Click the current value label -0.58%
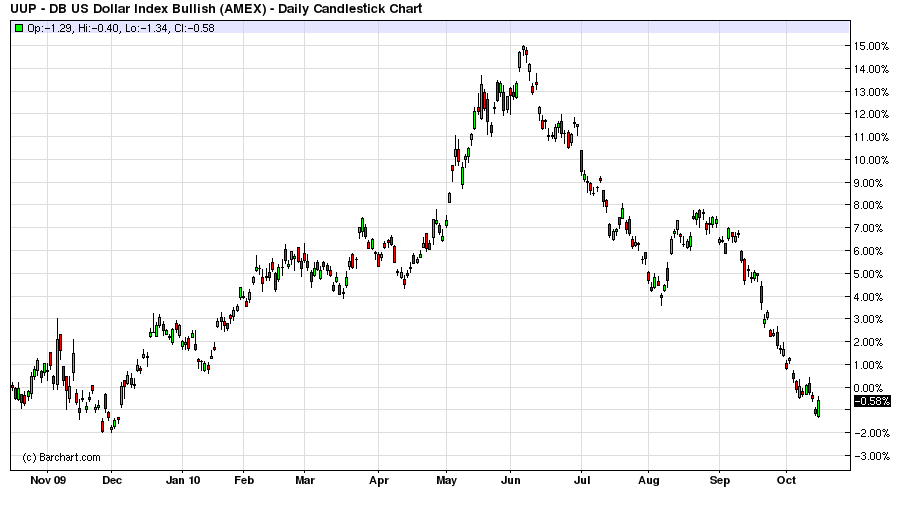Viewport: 900px width, 511px height. (872, 401)
